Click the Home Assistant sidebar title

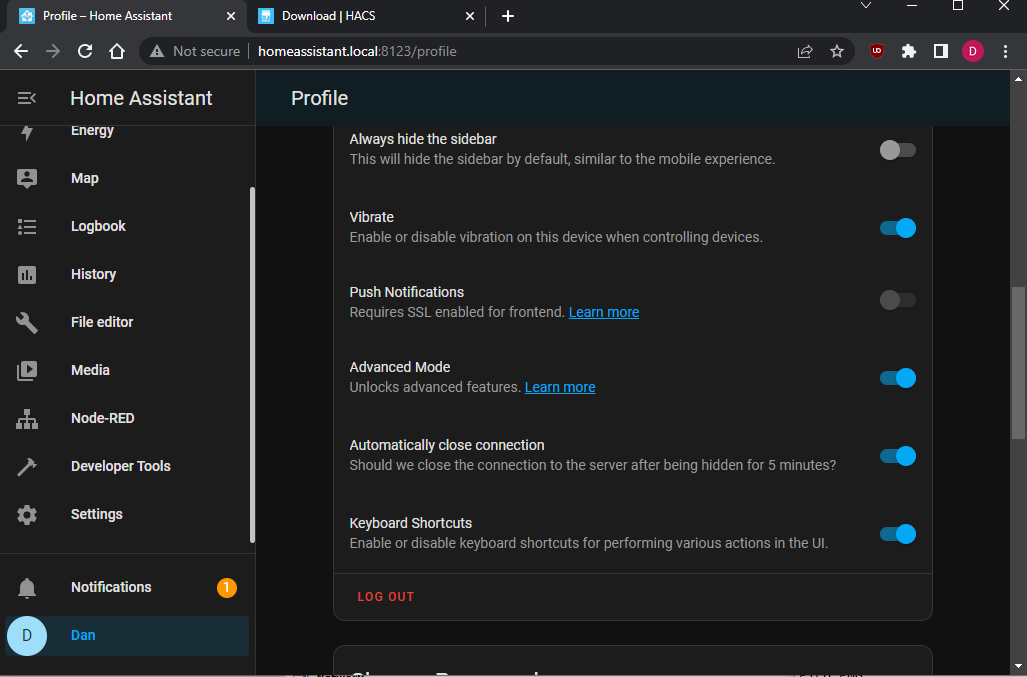[x=141, y=98]
